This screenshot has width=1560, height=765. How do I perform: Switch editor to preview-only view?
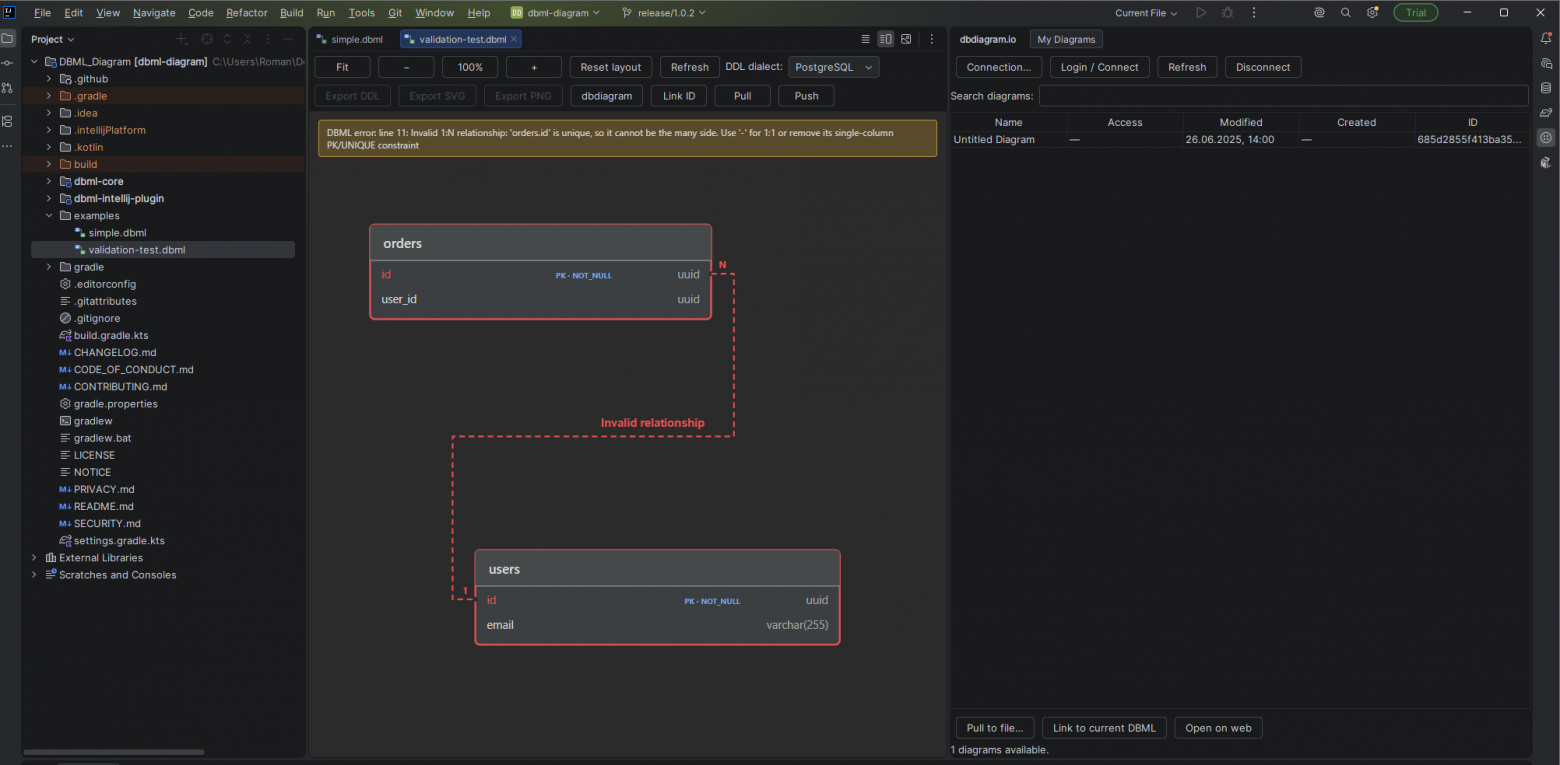pos(906,39)
